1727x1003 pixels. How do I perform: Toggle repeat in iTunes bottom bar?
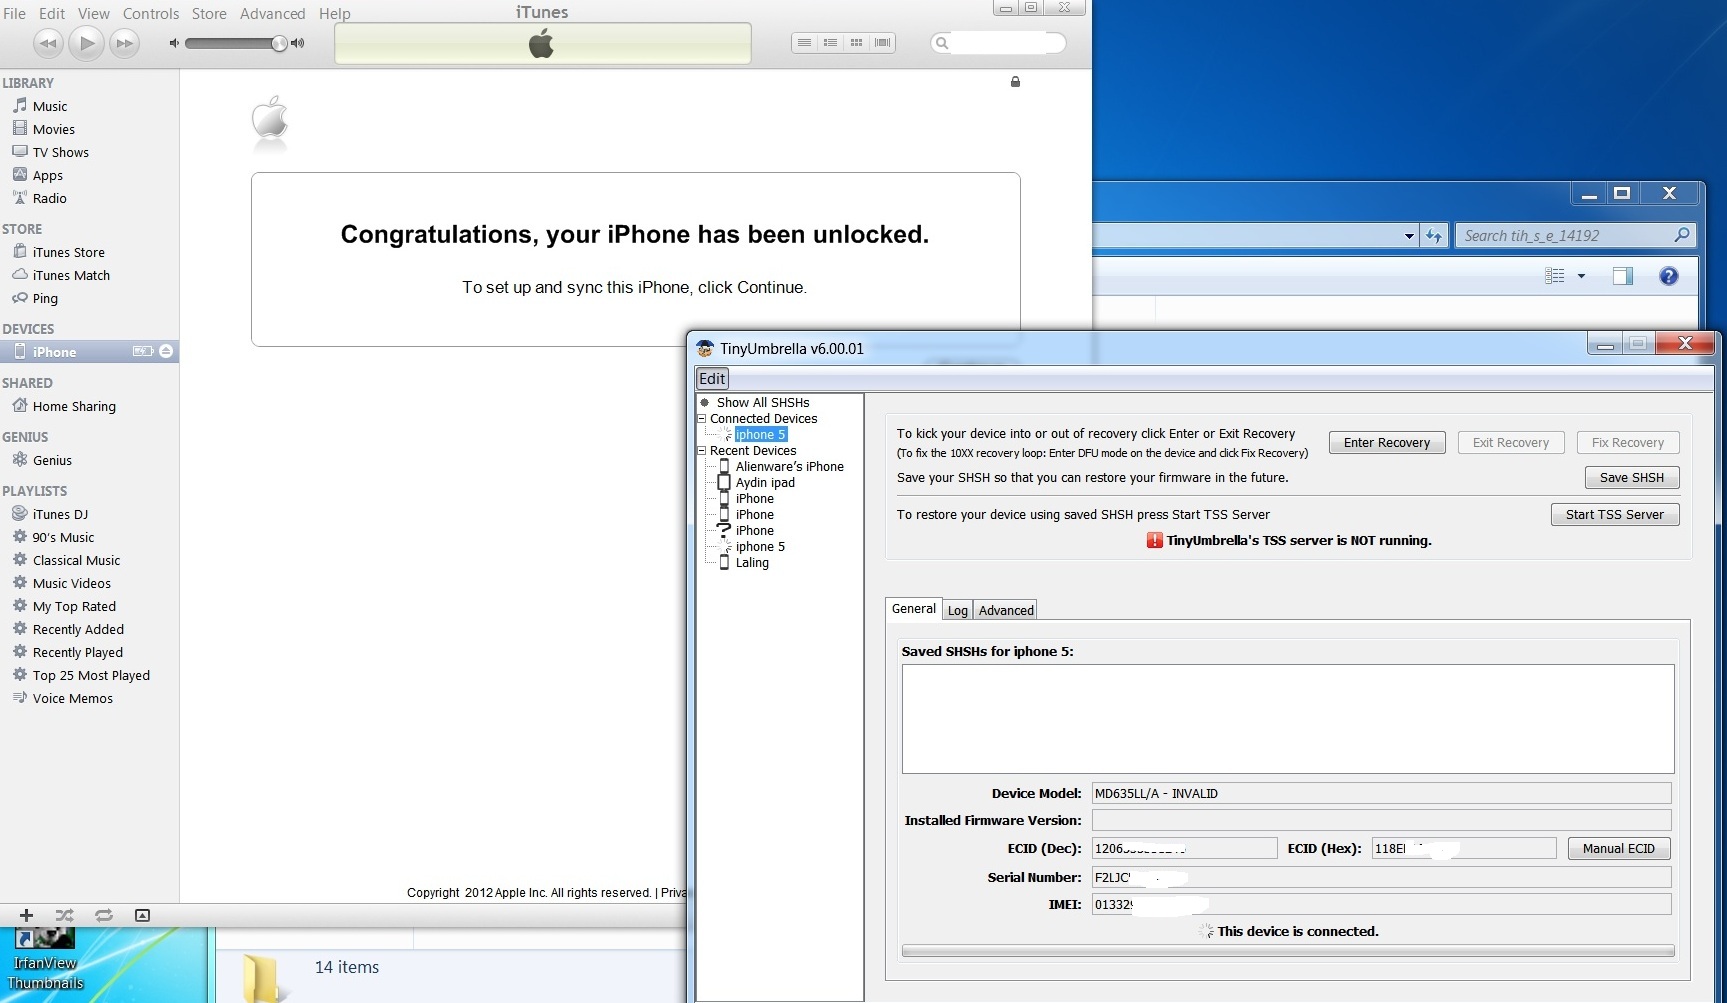point(104,915)
